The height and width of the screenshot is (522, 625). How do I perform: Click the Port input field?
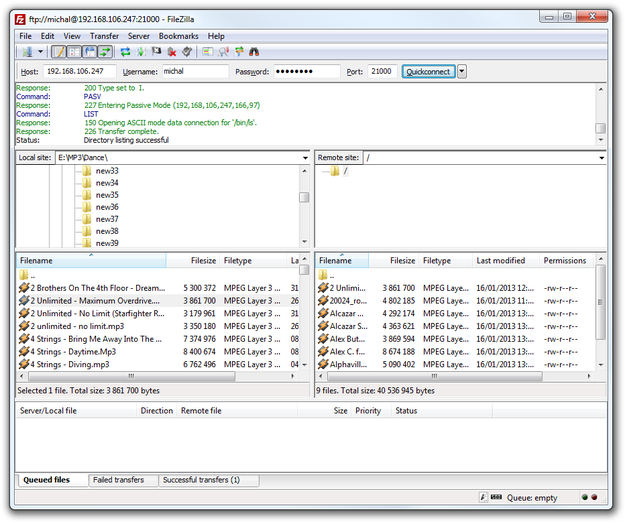coord(382,71)
